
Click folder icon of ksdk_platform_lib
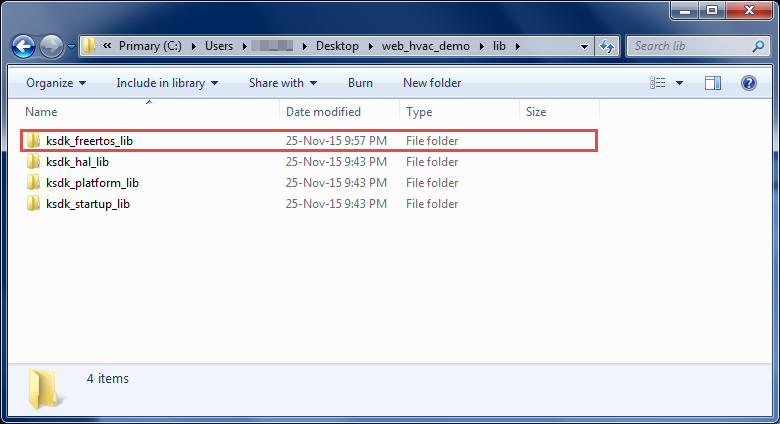(33, 183)
